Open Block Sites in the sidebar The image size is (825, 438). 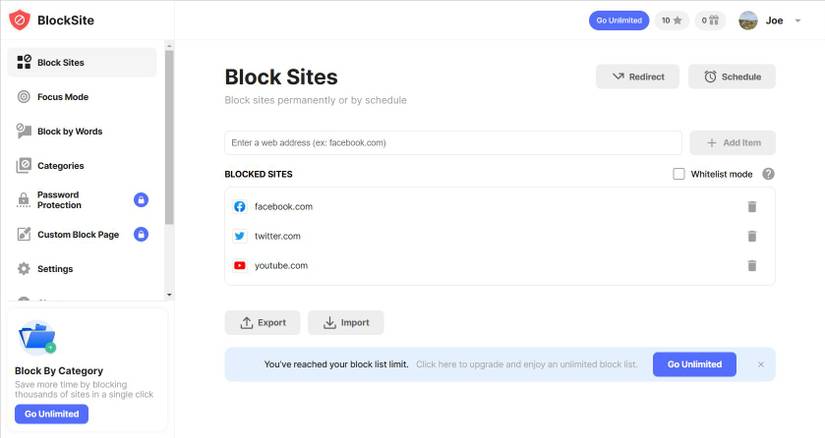(x=82, y=62)
